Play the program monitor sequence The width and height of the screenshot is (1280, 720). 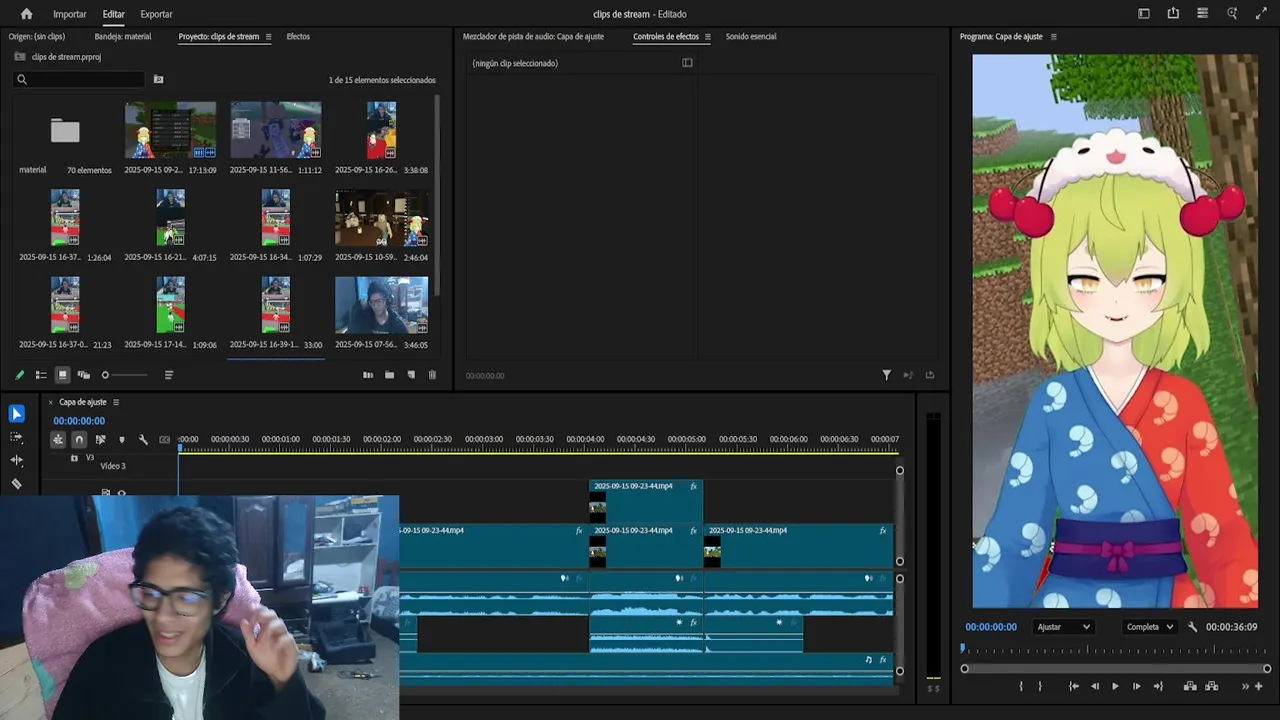click(x=1115, y=686)
